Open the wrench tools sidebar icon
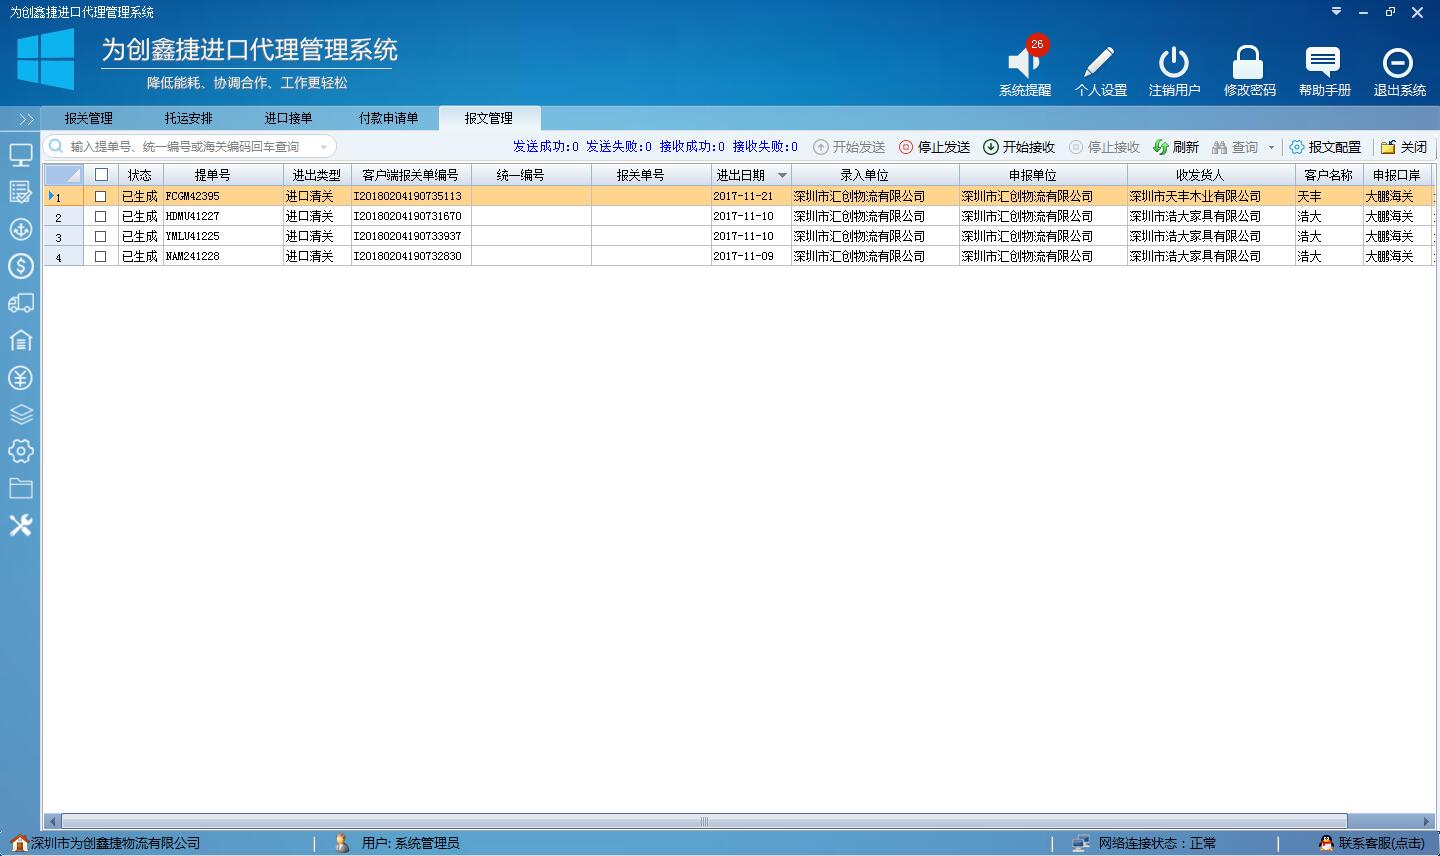Screen dimensions: 1440x856 tap(20, 526)
